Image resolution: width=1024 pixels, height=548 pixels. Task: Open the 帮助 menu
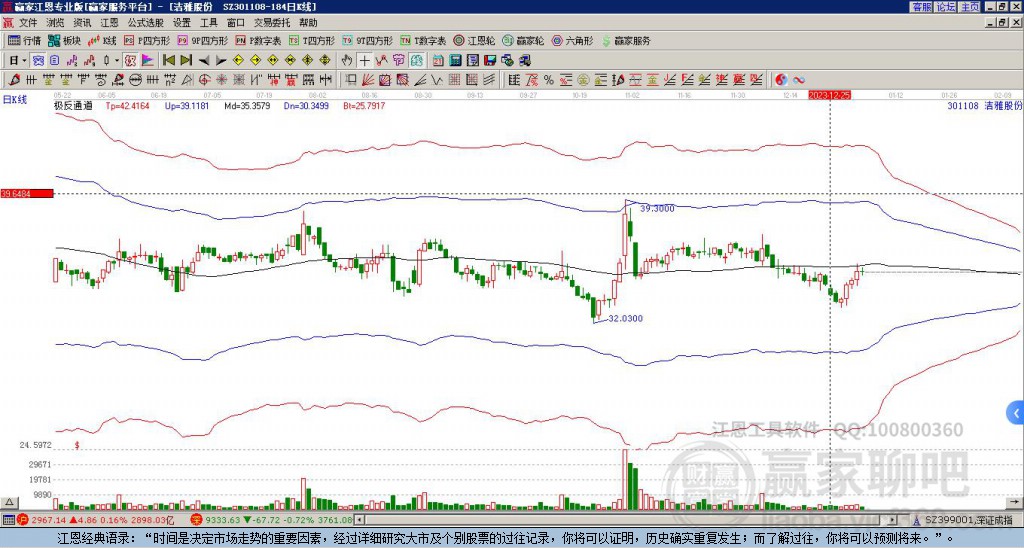pyautogui.click(x=308, y=23)
